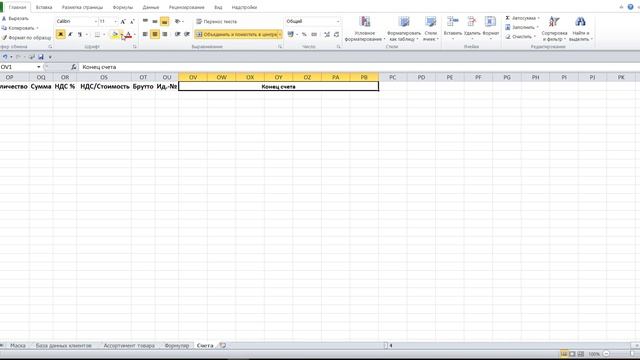Screen dimensions: 640x360
Task: Open the font color dropdown arrow
Action: (x=134, y=34)
